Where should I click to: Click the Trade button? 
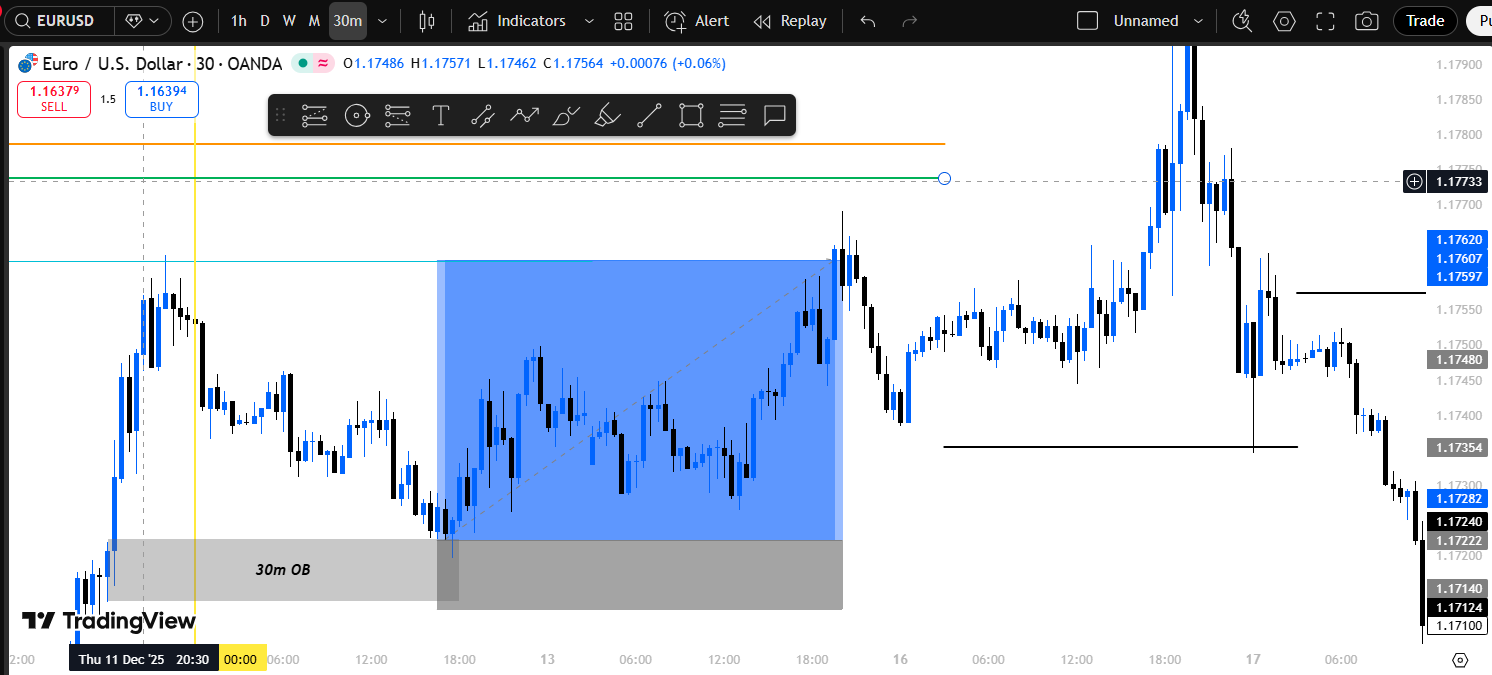point(1424,21)
